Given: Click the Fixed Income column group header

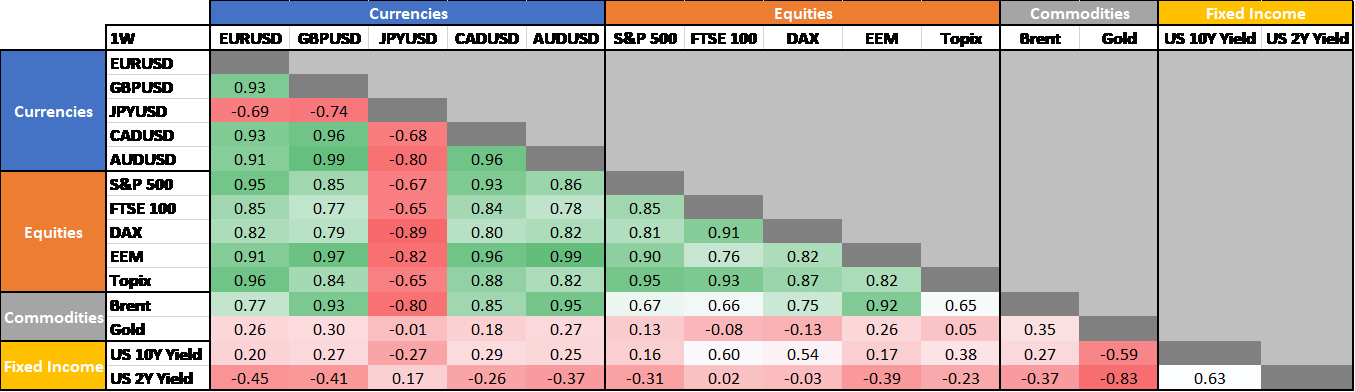Looking at the screenshot, I should click(x=1255, y=13).
